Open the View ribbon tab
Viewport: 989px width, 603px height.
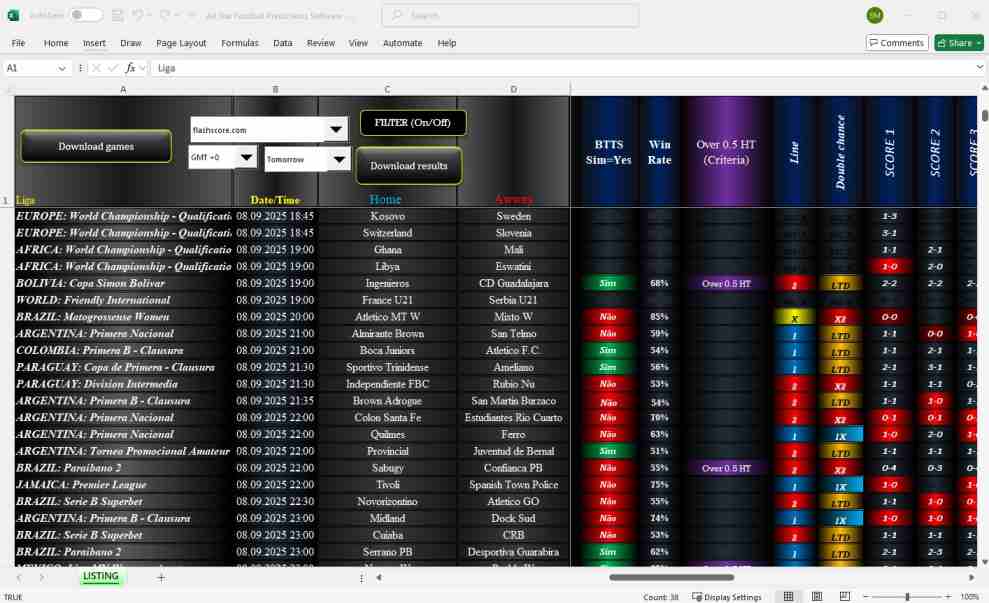pyautogui.click(x=358, y=43)
